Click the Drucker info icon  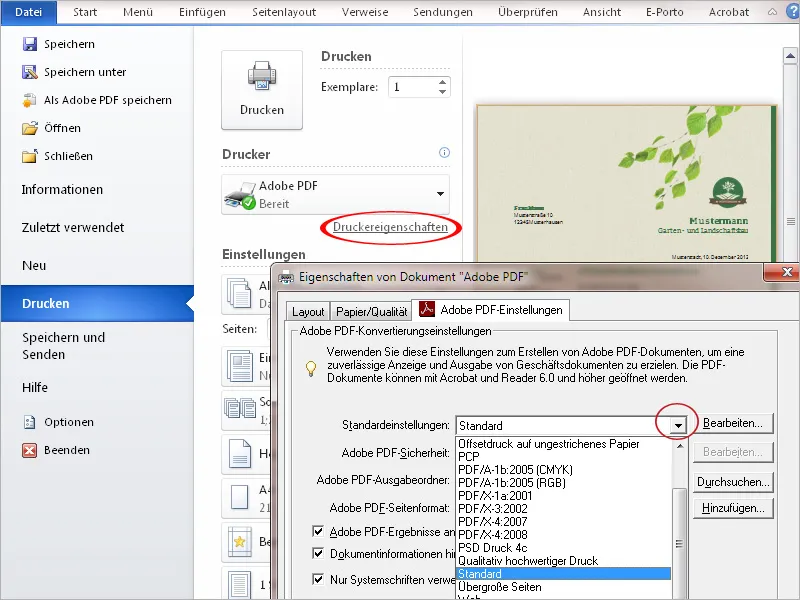click(x=444, y=153)
